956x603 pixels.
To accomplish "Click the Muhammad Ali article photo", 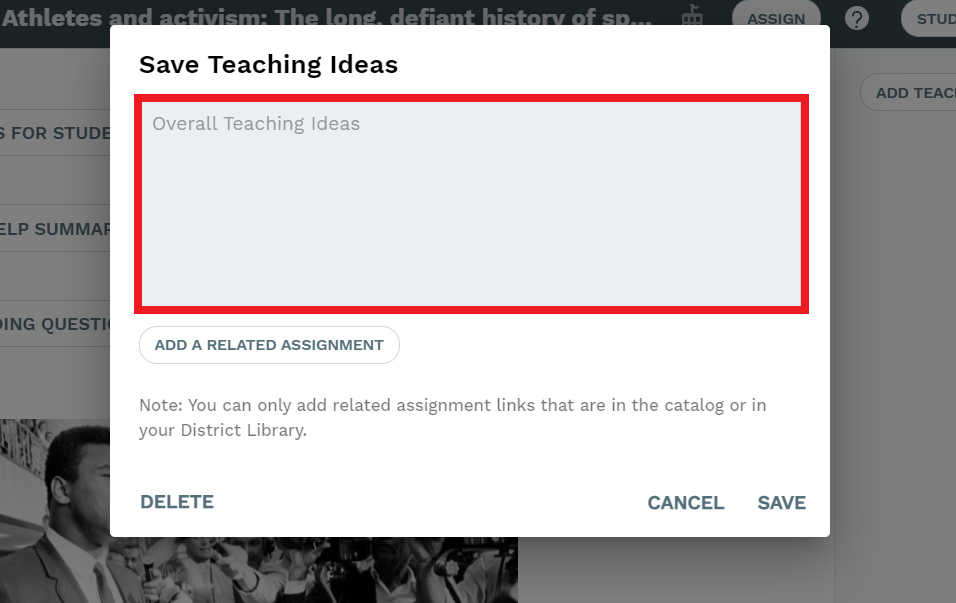I will click(x=55, y=511).
